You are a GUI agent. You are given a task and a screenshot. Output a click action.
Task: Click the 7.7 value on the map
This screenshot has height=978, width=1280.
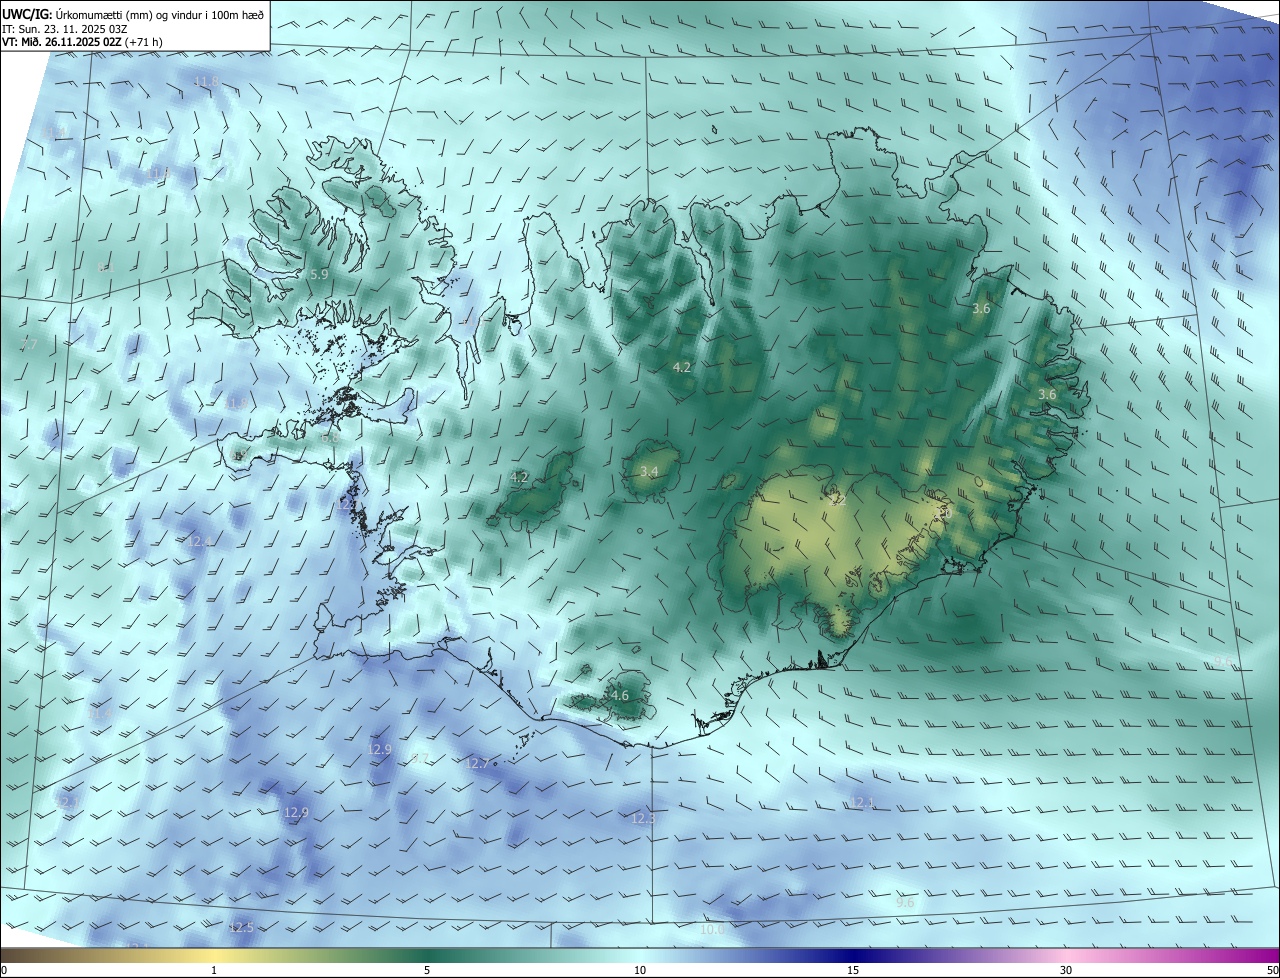[x=28, y=345]
